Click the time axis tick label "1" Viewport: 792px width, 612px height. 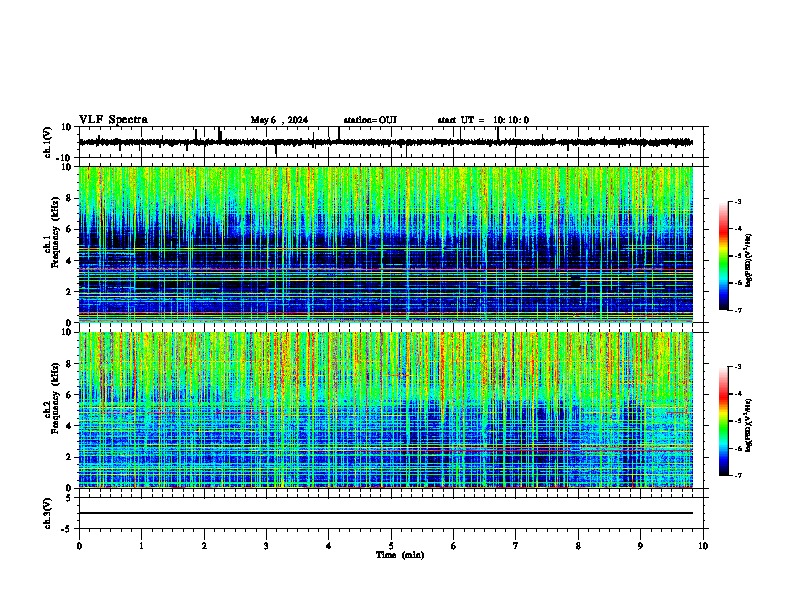[x=141, y=546]
